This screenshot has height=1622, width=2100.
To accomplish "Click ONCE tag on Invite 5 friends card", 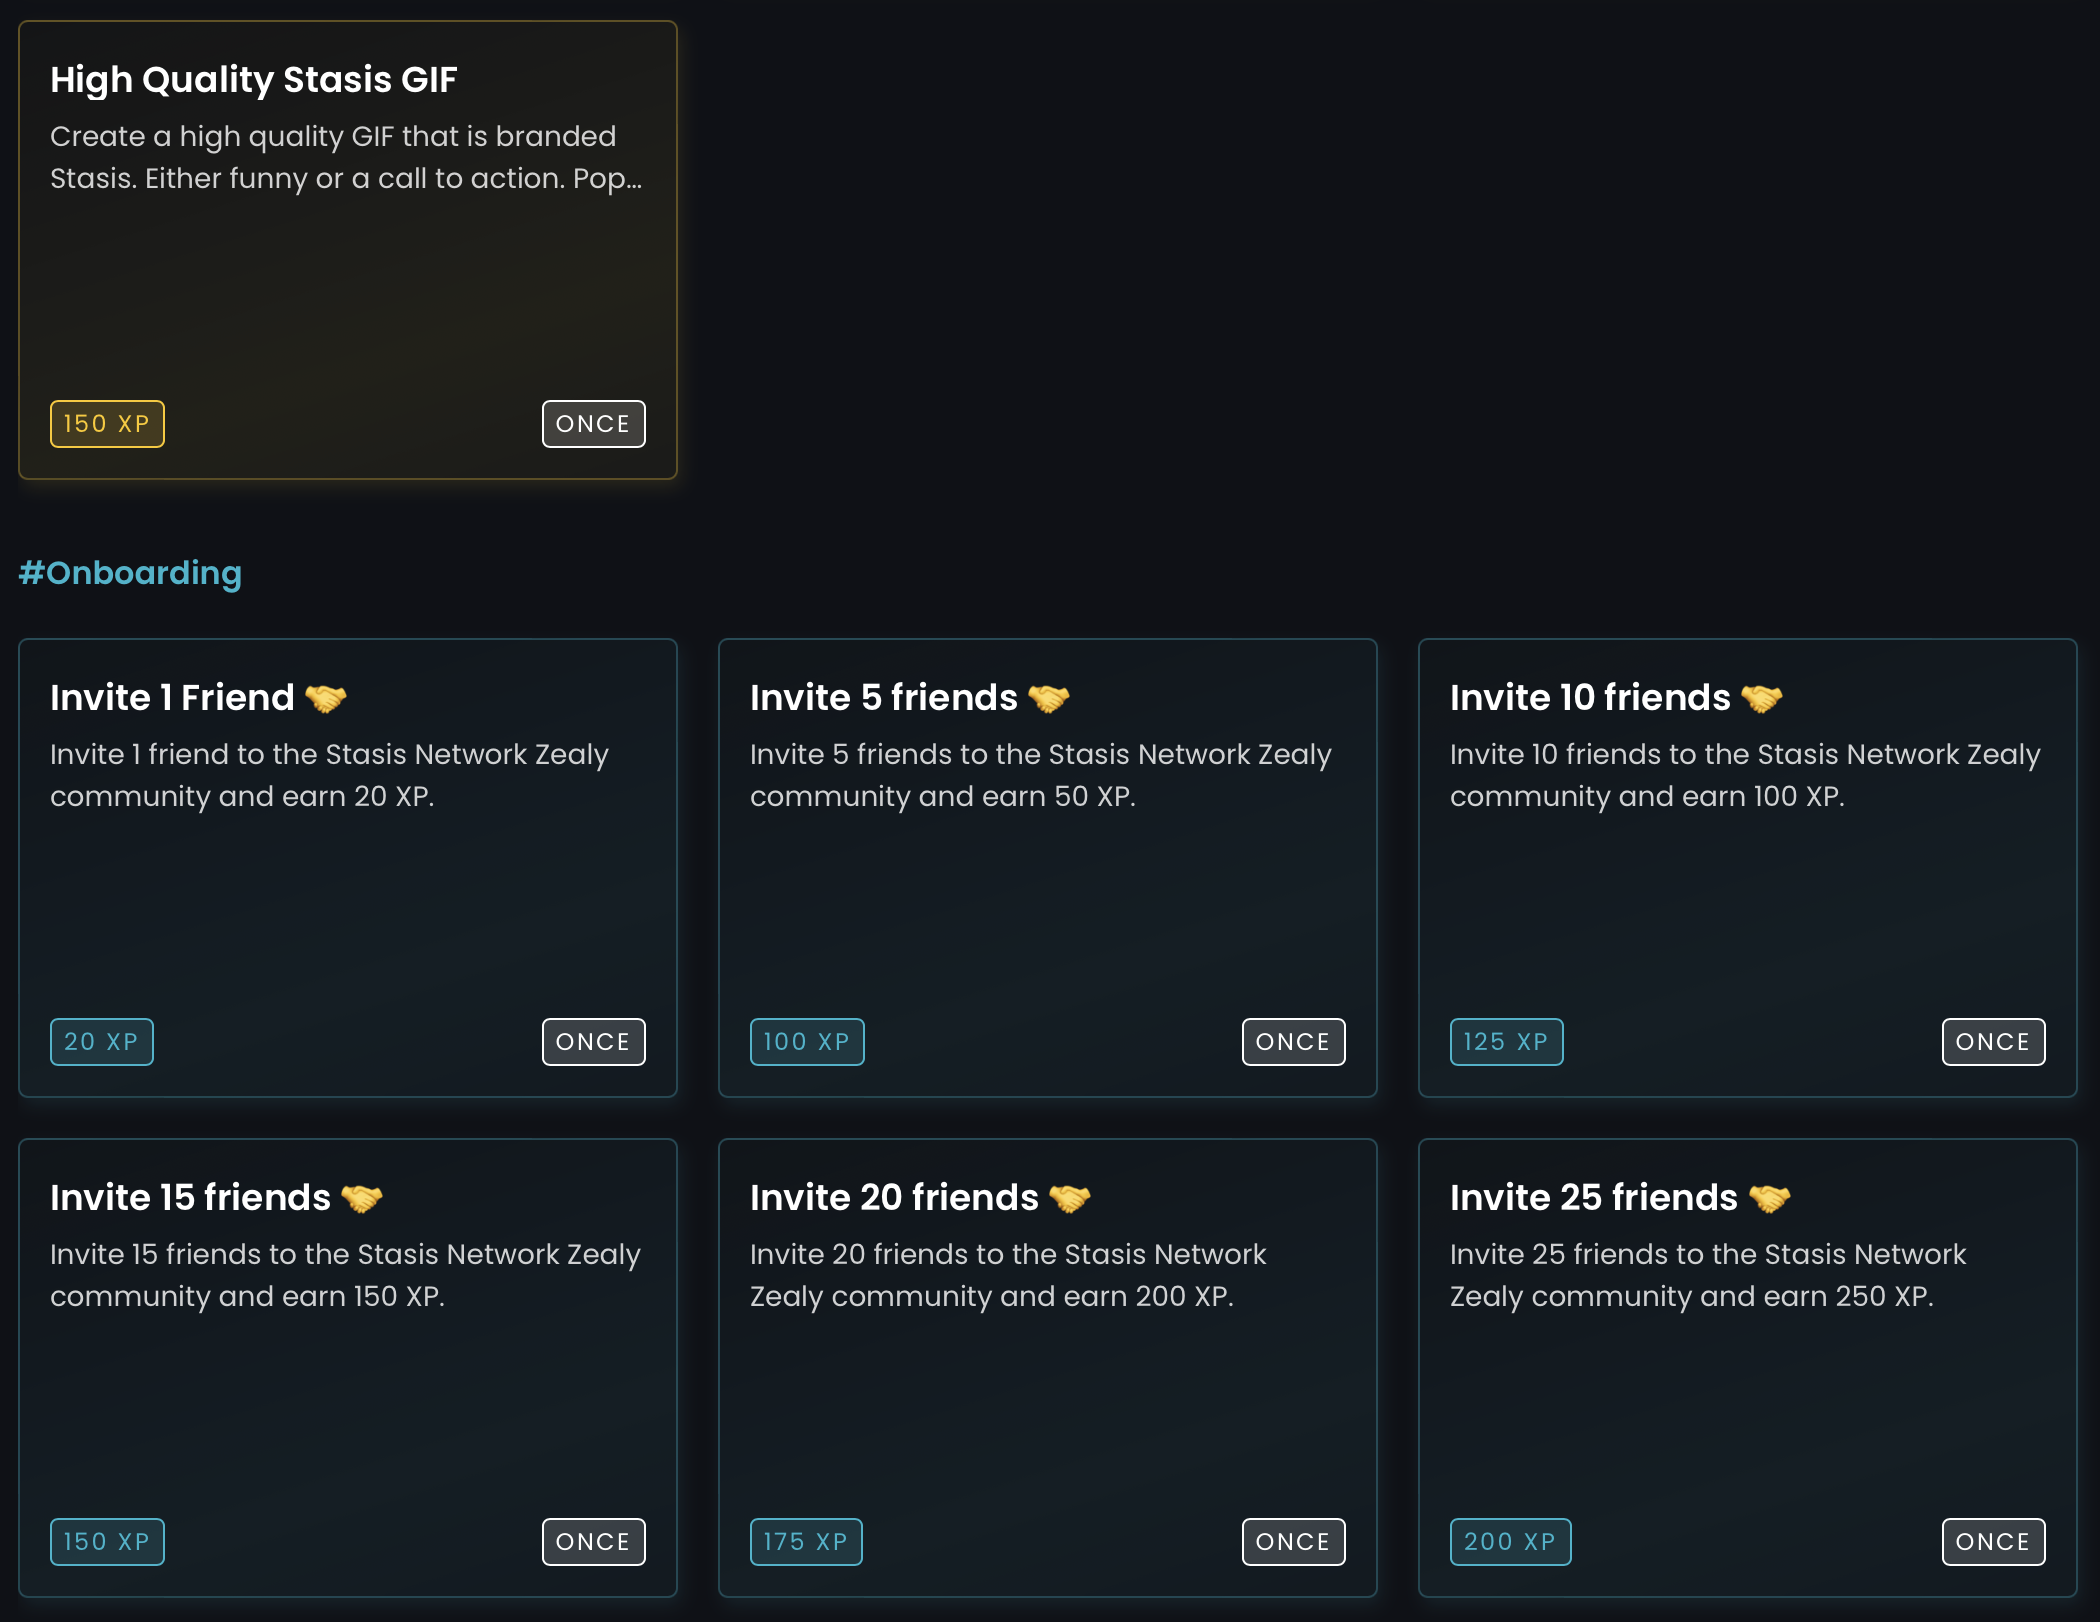I will click(x=1294, y=1042).
